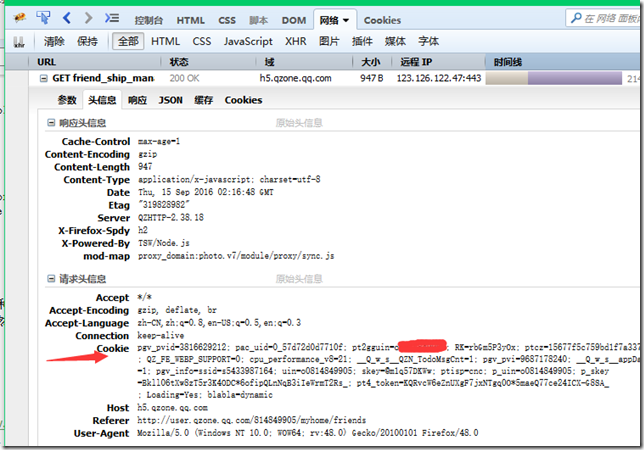Open the CSS panel tab
Screen dimensions: 644x450
(x=227, y=20)
